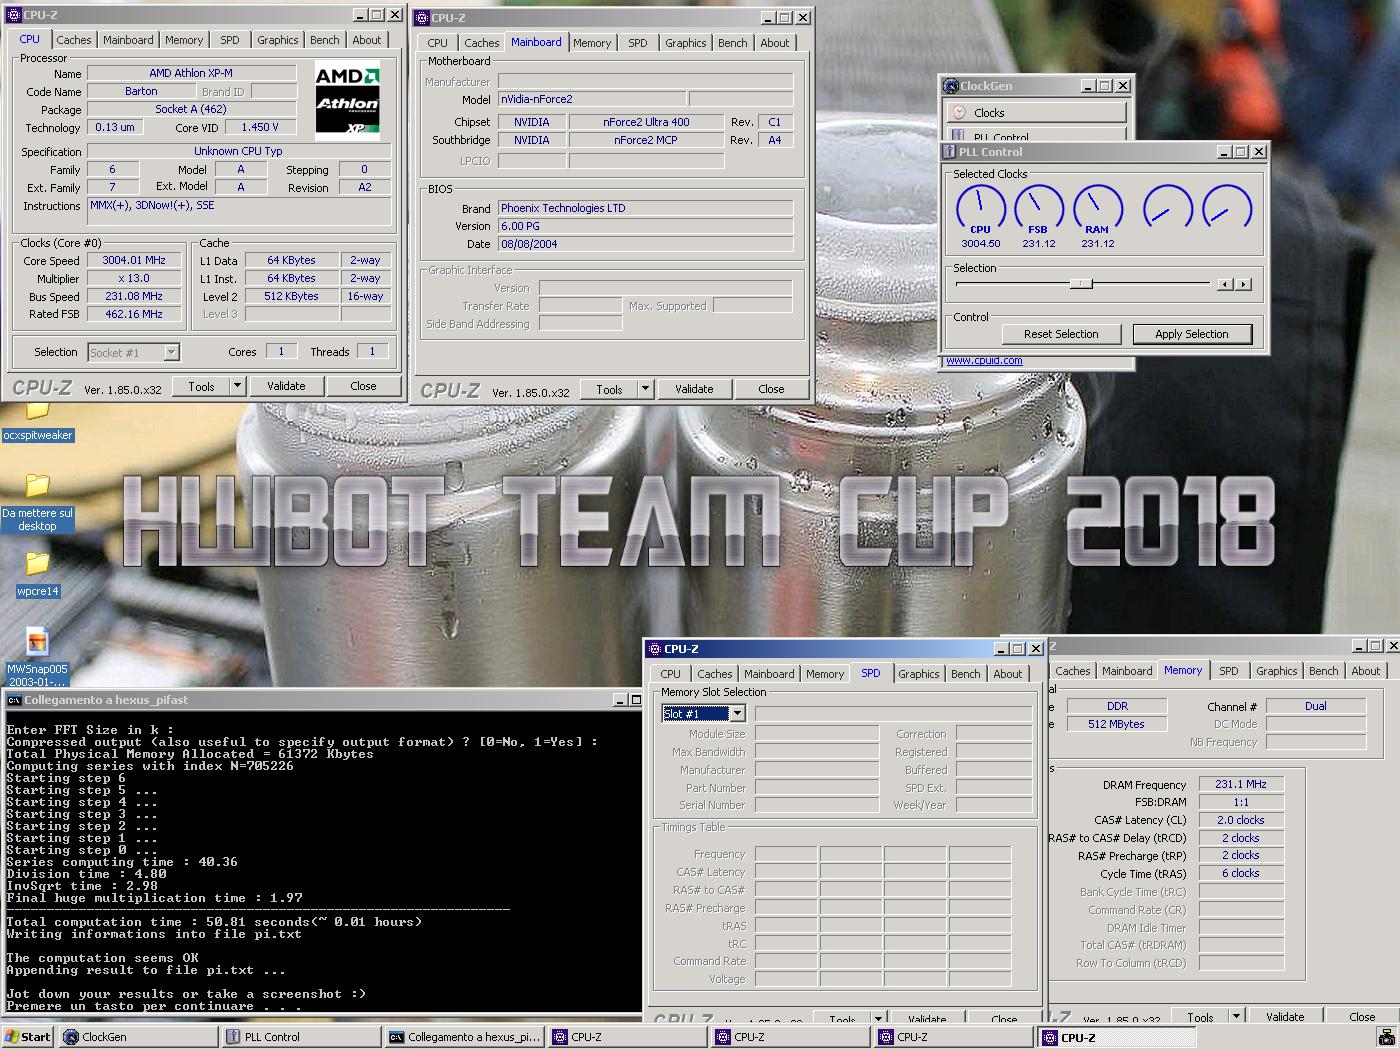This screenshot has width=1400, height=1050.
Task: Expand the Tools dropdown arrow in Memory window
Action: (x=1236, y=1016)
